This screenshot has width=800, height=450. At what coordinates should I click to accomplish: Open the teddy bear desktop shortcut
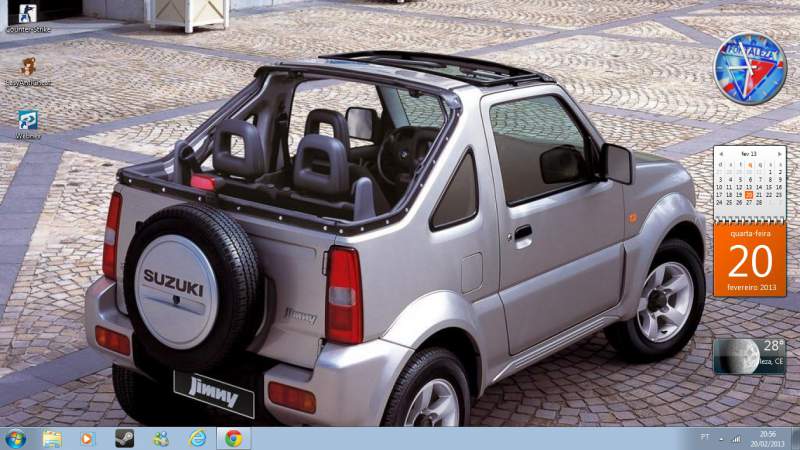coord(28,71)
